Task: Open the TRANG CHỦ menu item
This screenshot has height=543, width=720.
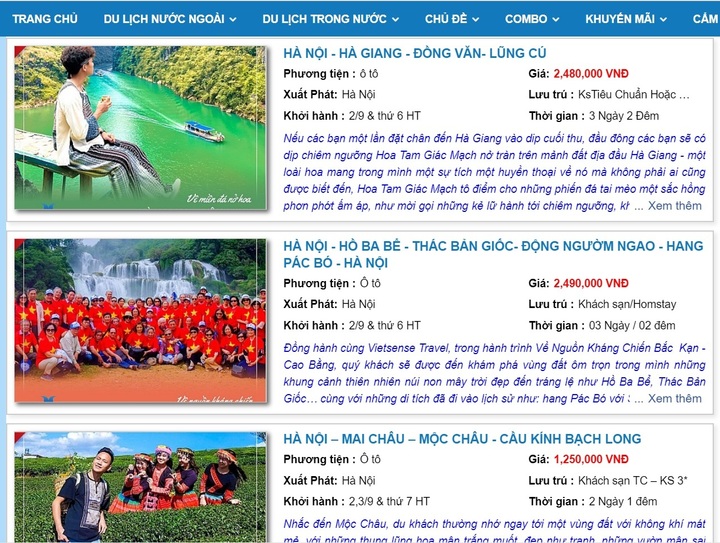Action: [45, 19]
